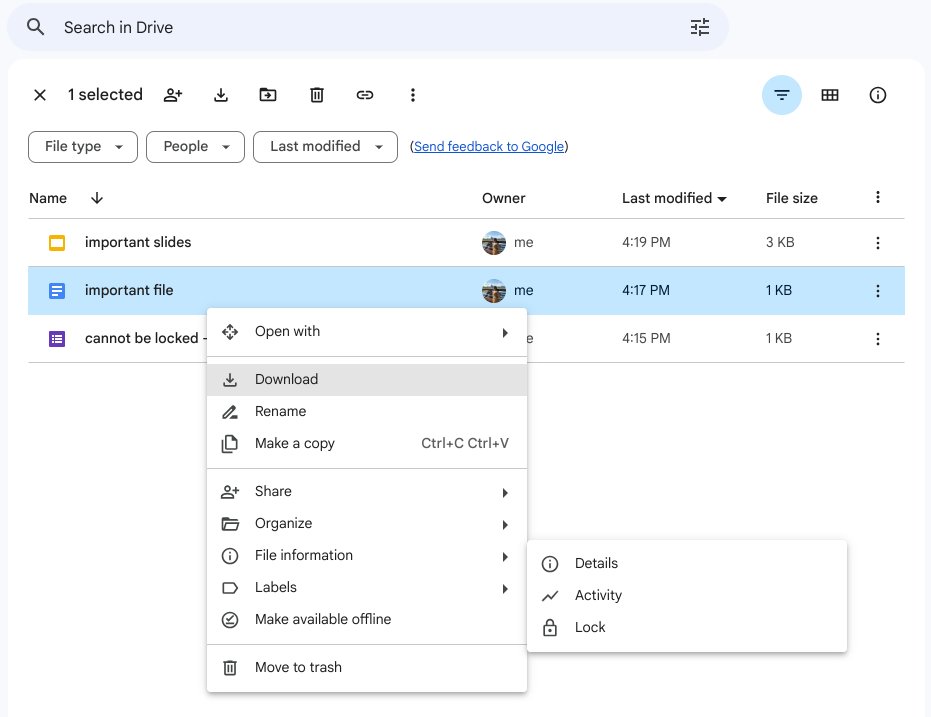Move selected file using the folder icon

pyautogui.click(x=268, y=94)
